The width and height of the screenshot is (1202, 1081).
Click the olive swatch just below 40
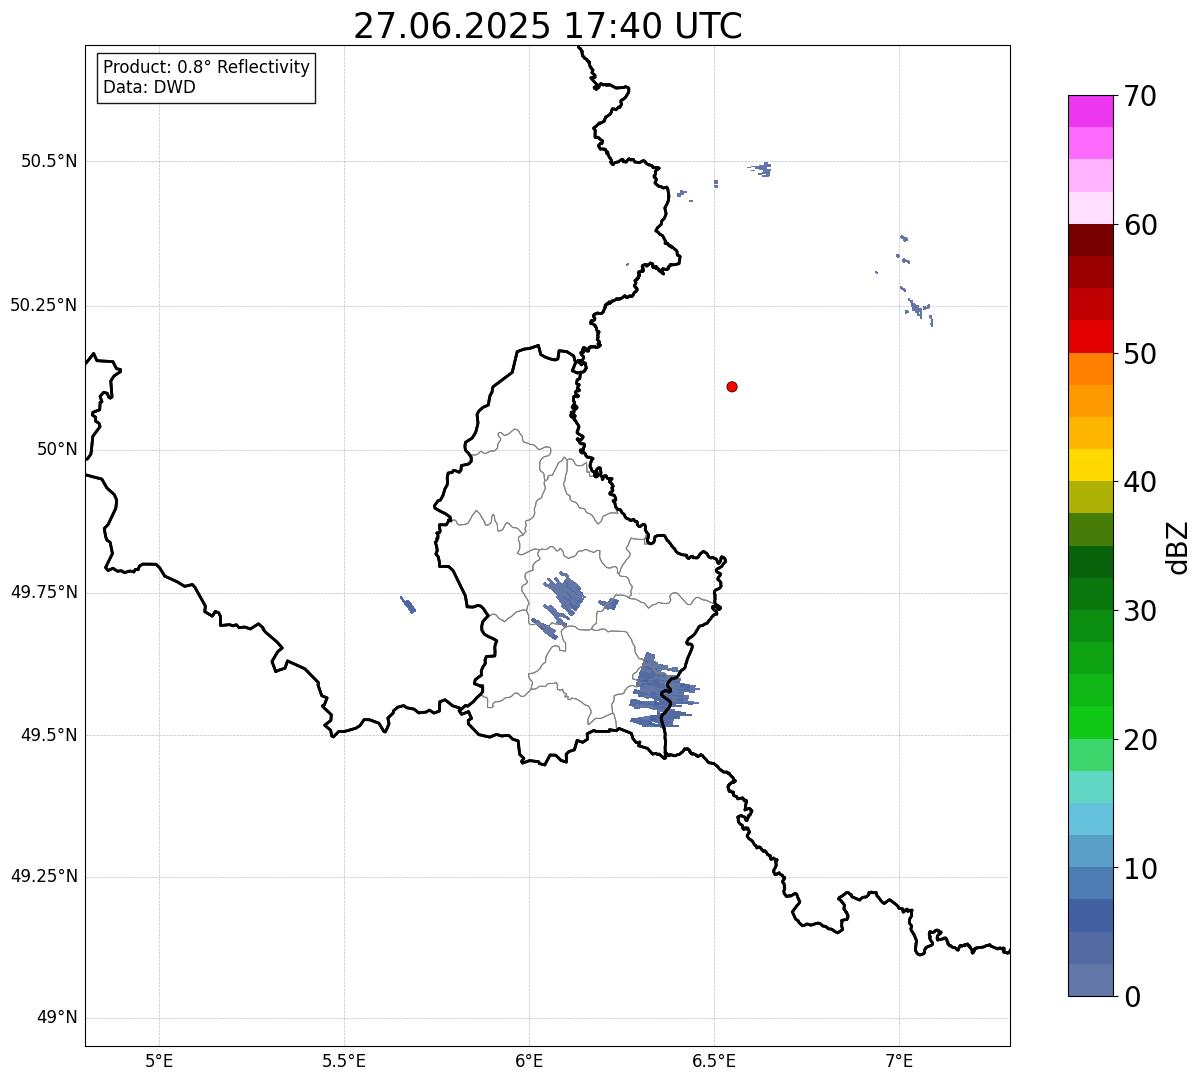click(x=1090, y=497)
